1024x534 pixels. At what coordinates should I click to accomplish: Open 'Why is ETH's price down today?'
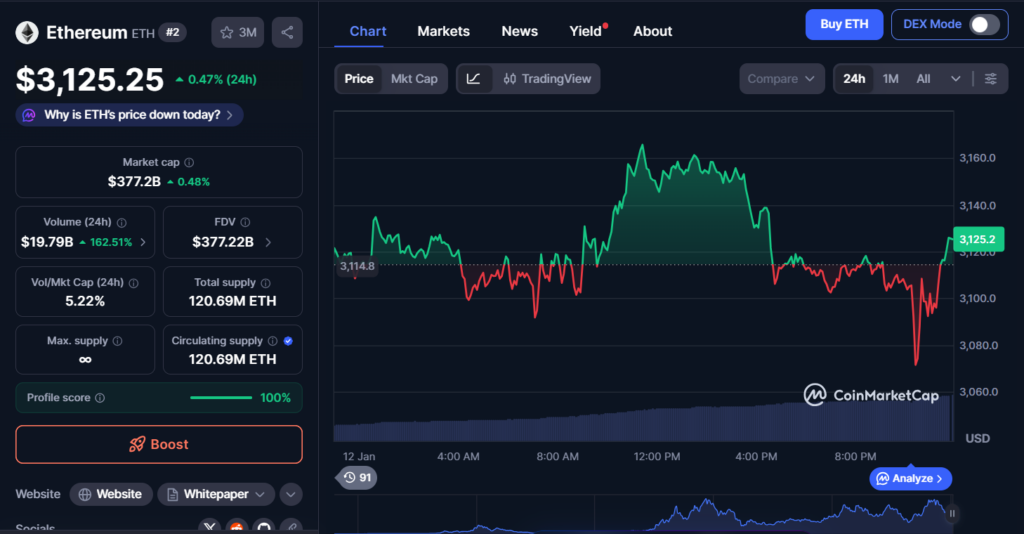(130, 115)
